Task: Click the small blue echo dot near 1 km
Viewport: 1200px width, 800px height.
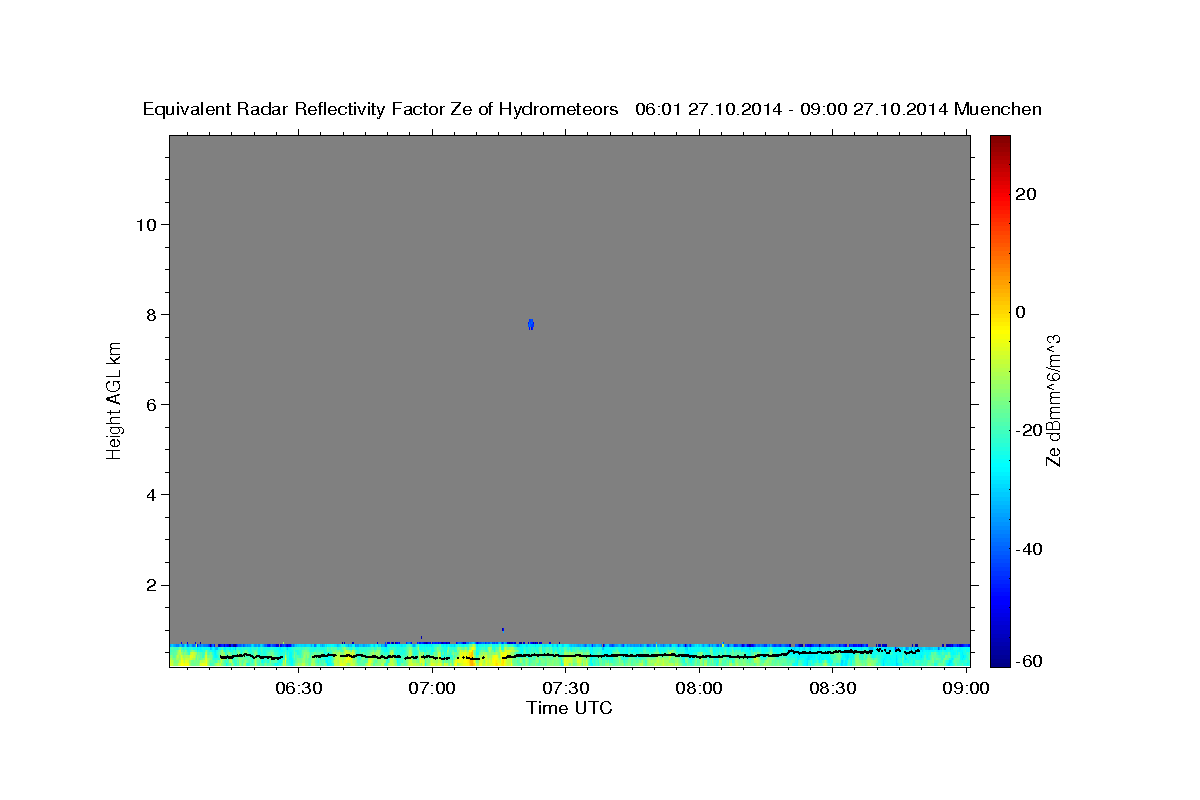Action: (x=502, y=629)
